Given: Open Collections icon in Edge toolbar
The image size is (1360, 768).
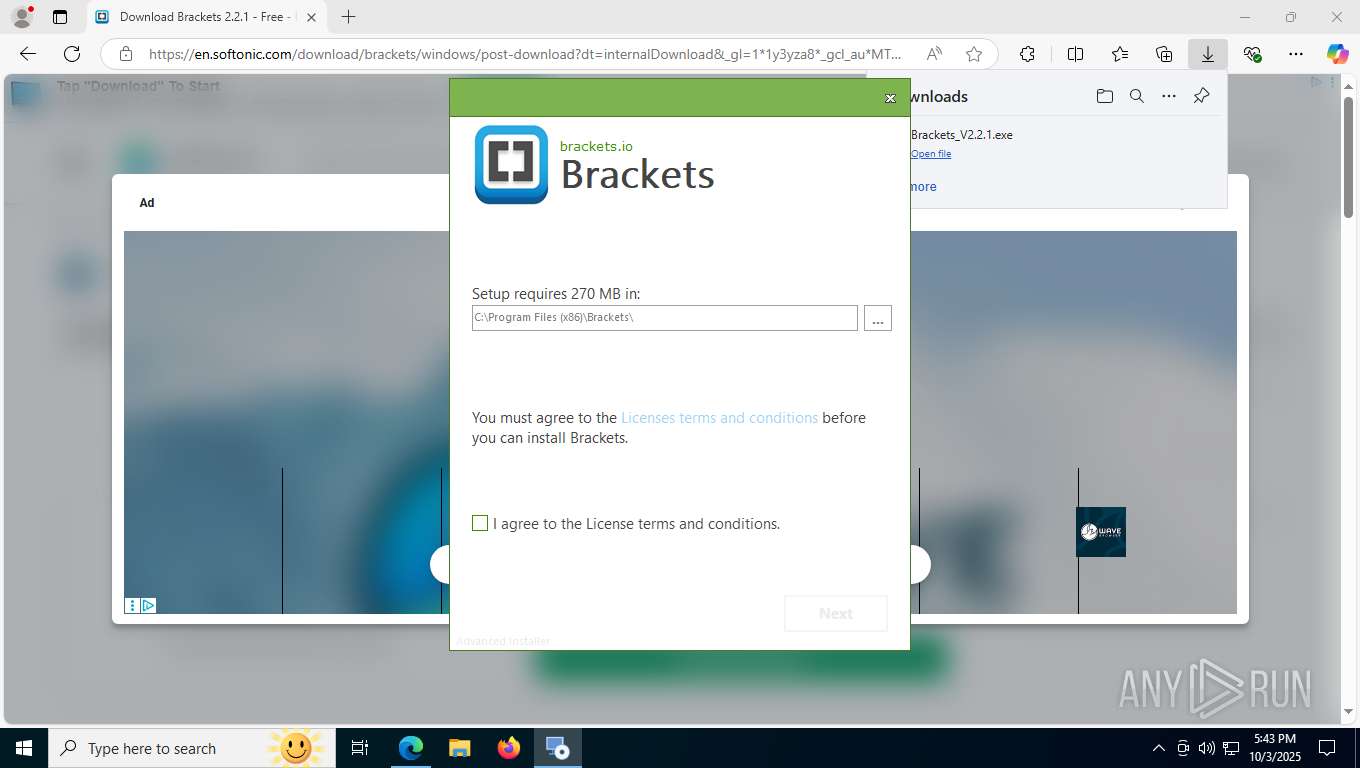Looking at the screenshot, I should (x=1163, y=54).
